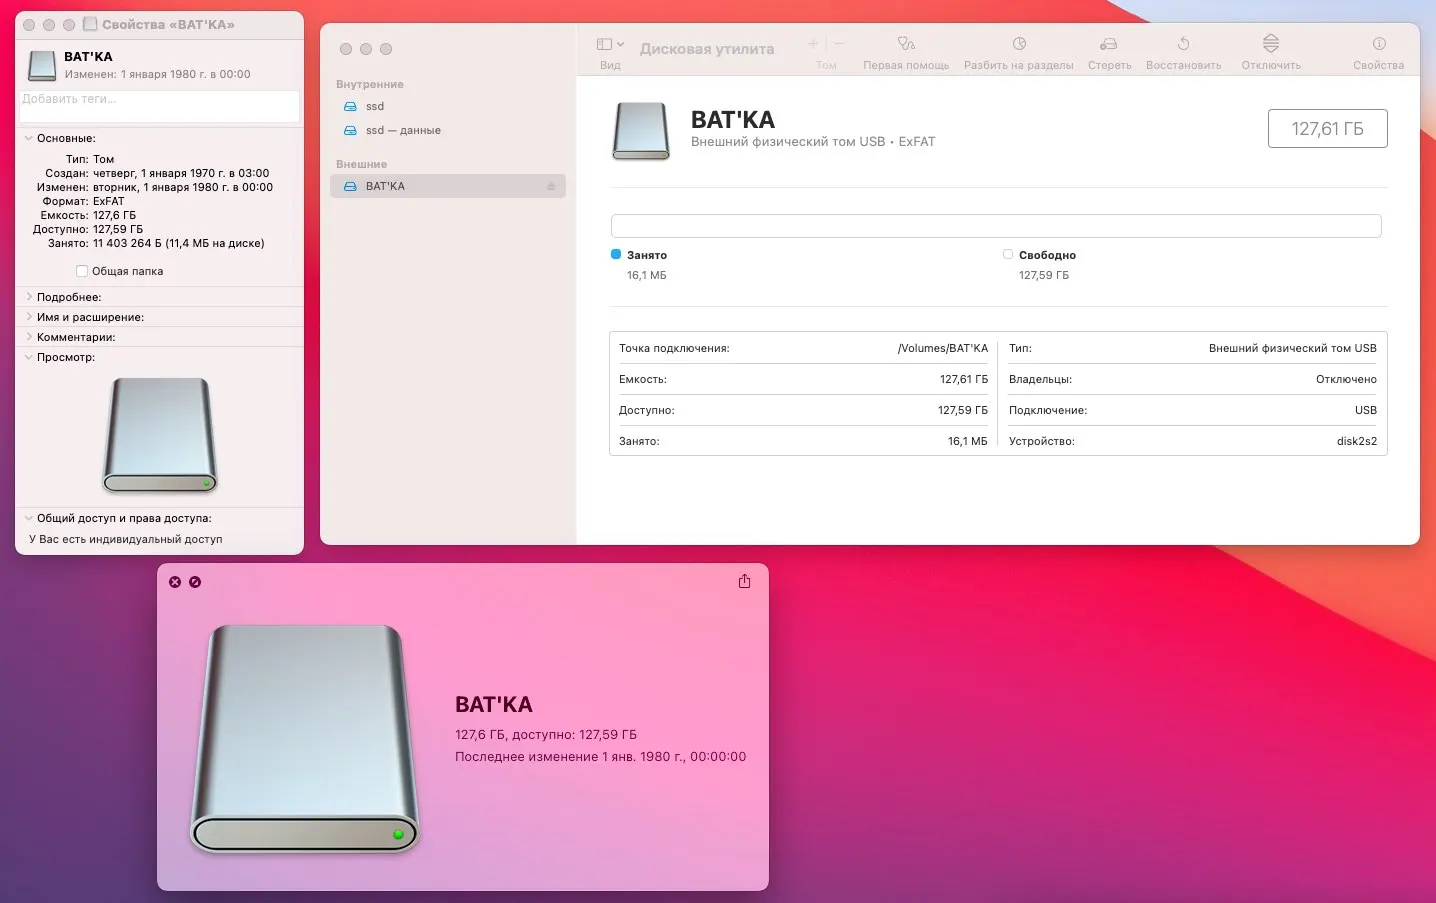Viewport: 1436px width, 903px height.
Task: Open the Partition (Разбить на разделы) tool
Action: [x=1019, y=44]
